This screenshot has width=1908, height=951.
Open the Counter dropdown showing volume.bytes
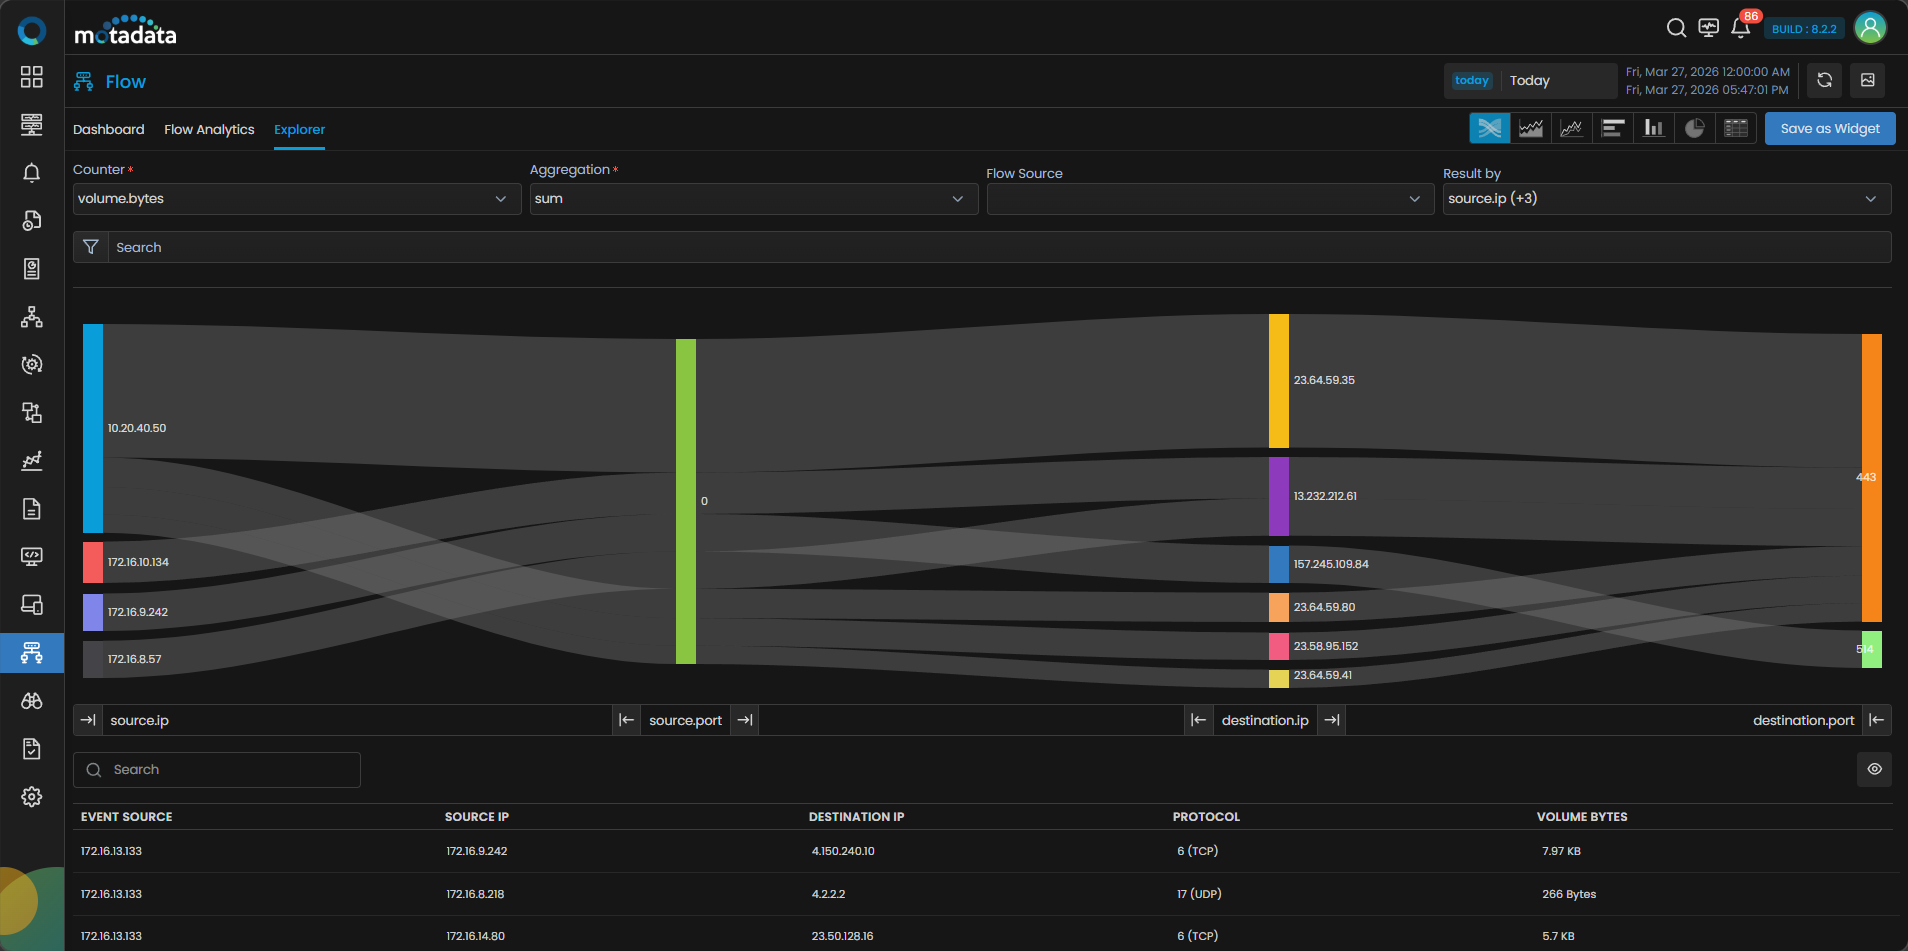pyautogui.click(x=296, y=199)
